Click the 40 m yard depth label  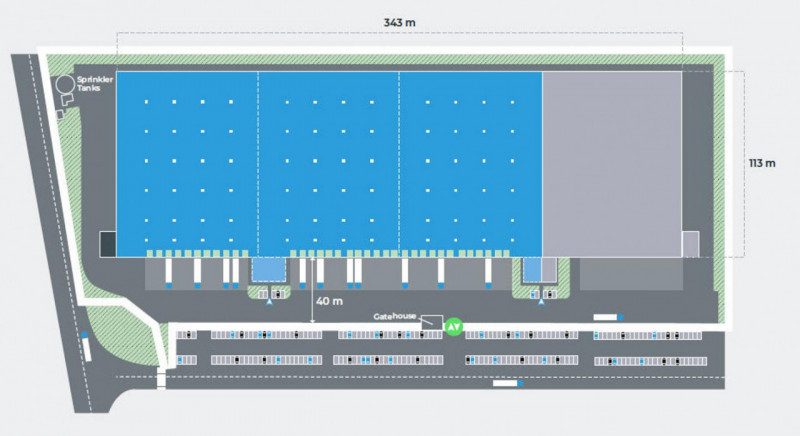point(330,301)
